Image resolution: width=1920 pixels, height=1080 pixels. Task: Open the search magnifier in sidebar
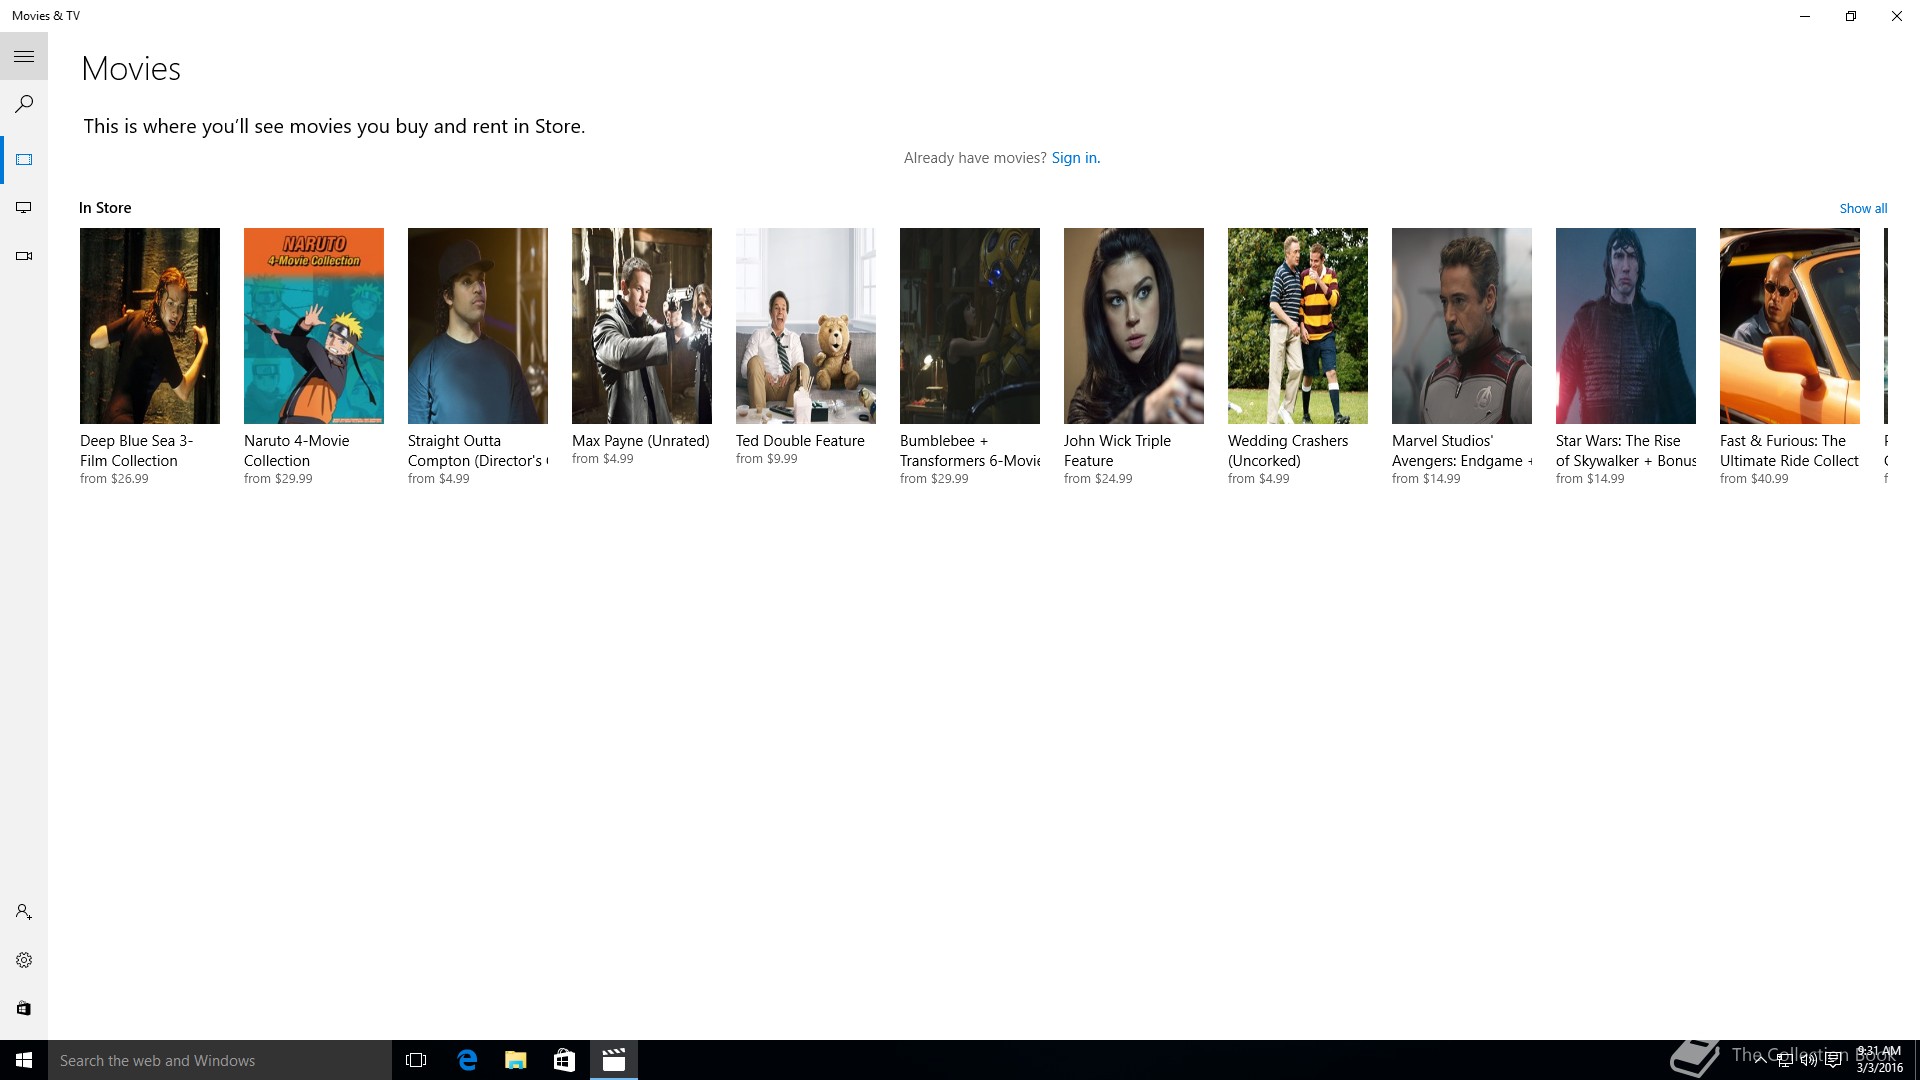coord(24,104)
